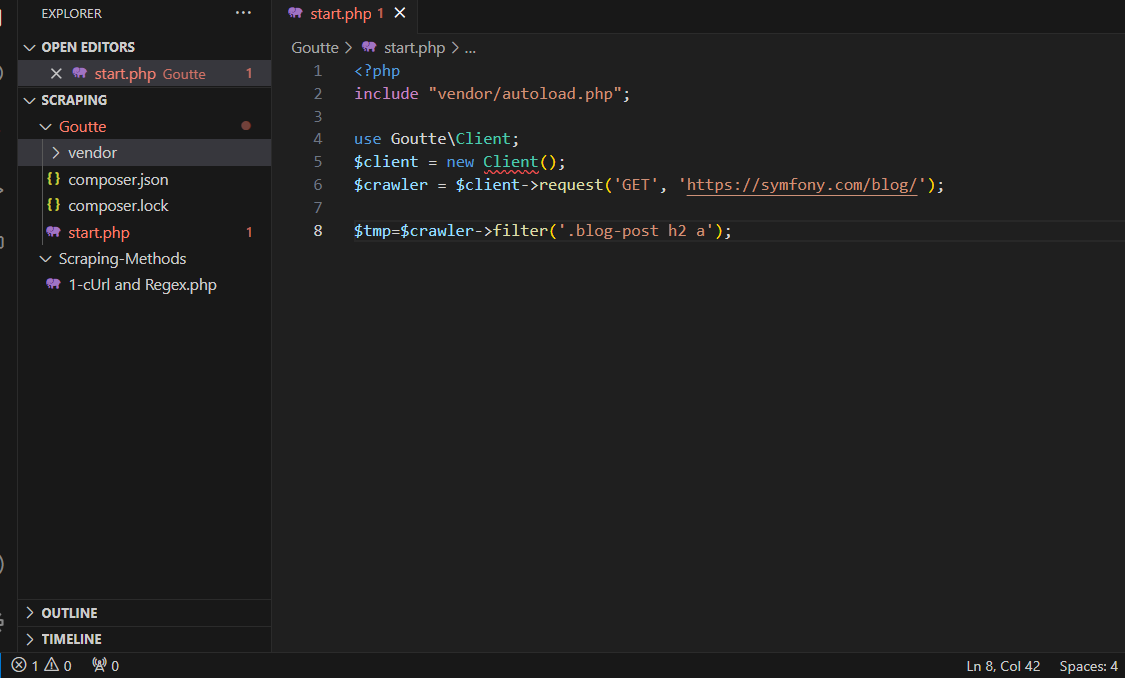Click the PHP elephant icon in breadcrumb
The width and height of the screenshot is (1125, 678).
(x=369, y=47)
